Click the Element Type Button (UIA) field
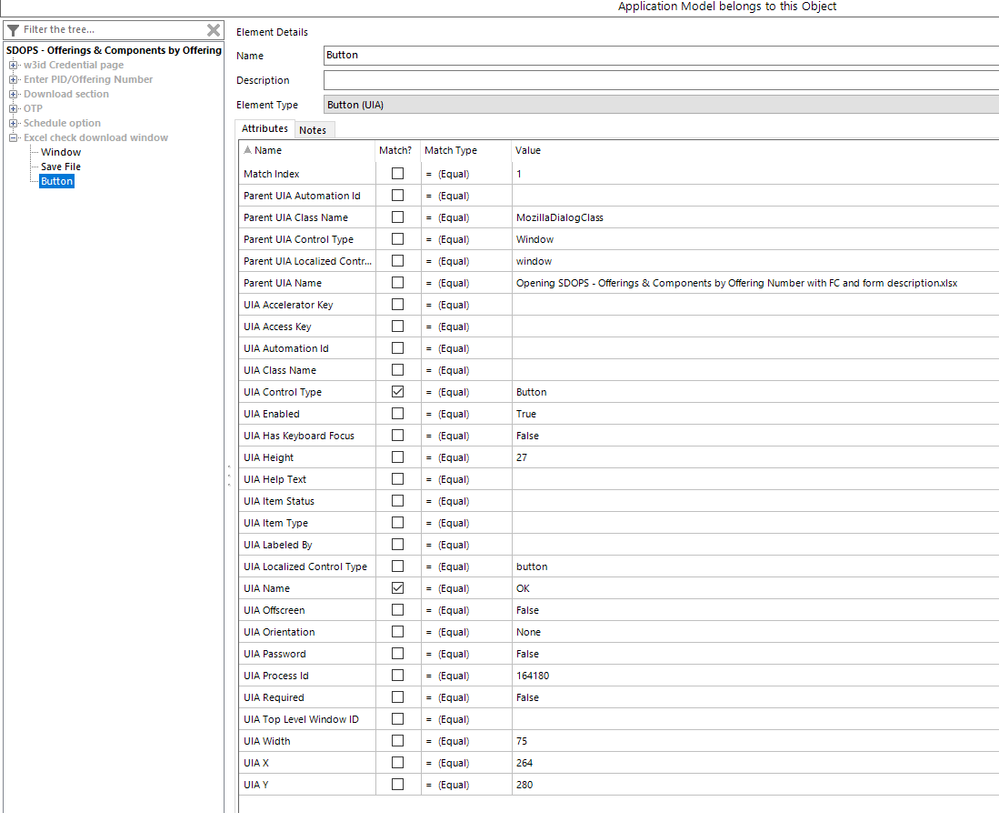The image size is (999, 813). click(661, 105)
